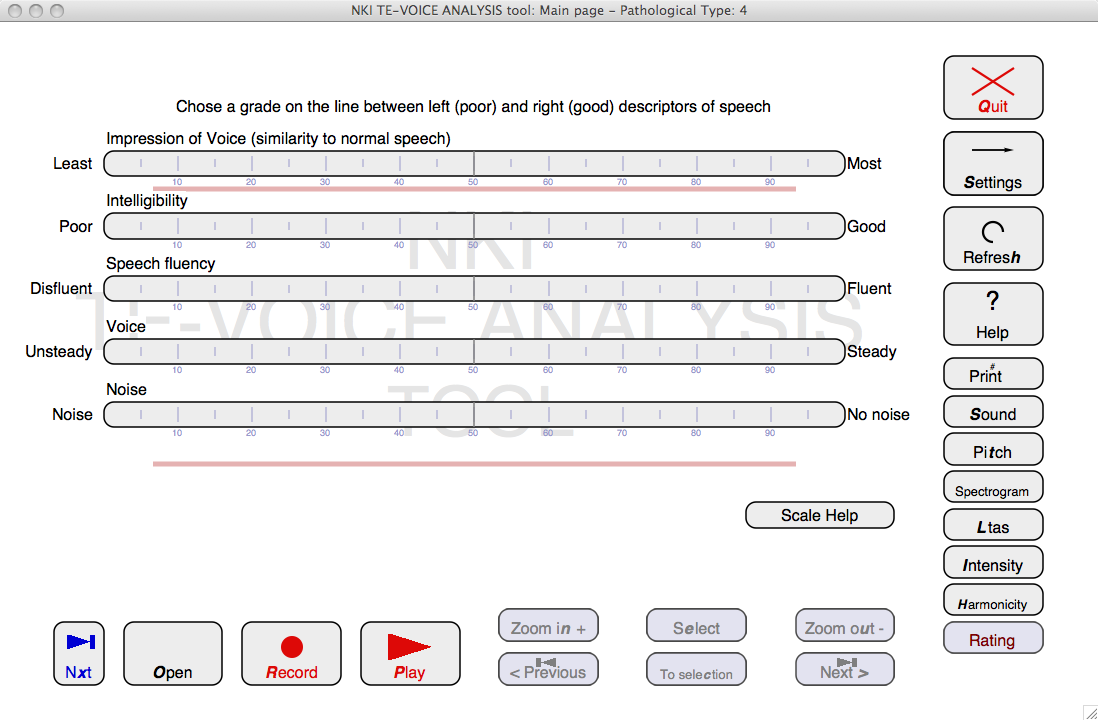Image resolution: width=1098 pixels, height=720 pixels.
Task: Print the current page with Print button
Action: click(993, 374)
